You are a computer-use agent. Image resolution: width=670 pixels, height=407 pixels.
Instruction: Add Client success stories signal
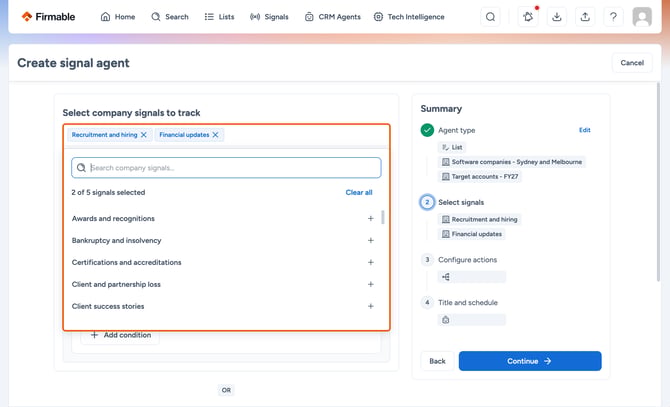370,306
